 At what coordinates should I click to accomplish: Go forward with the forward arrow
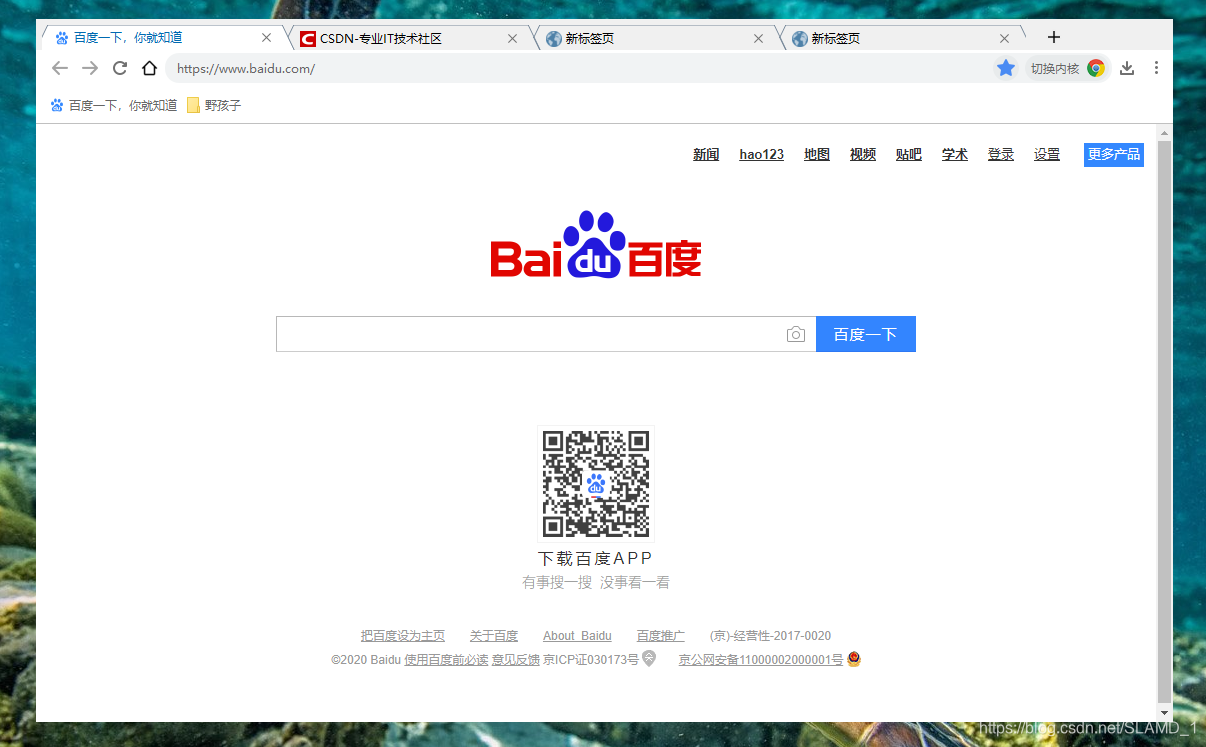pyautogui.click(x=90, y=68)
